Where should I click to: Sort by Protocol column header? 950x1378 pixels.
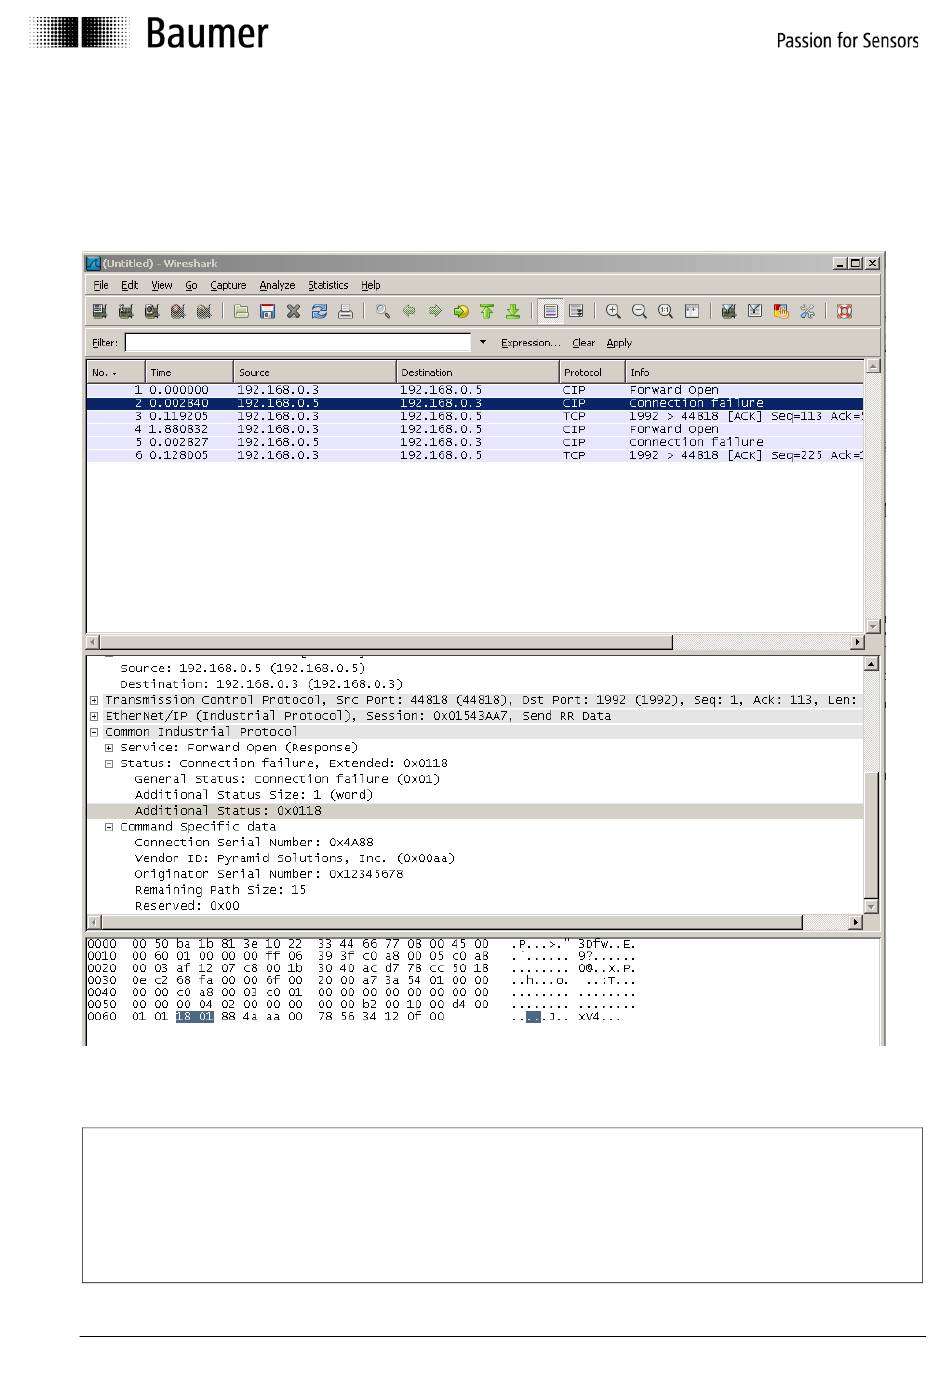click(592, 372)
